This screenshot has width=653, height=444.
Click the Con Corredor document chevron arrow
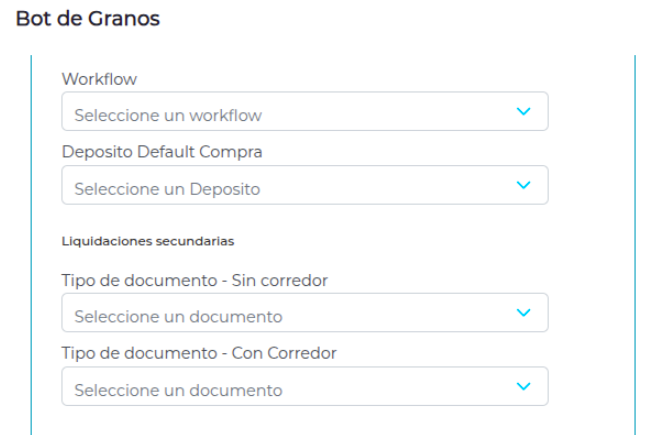tap(520, 386)
